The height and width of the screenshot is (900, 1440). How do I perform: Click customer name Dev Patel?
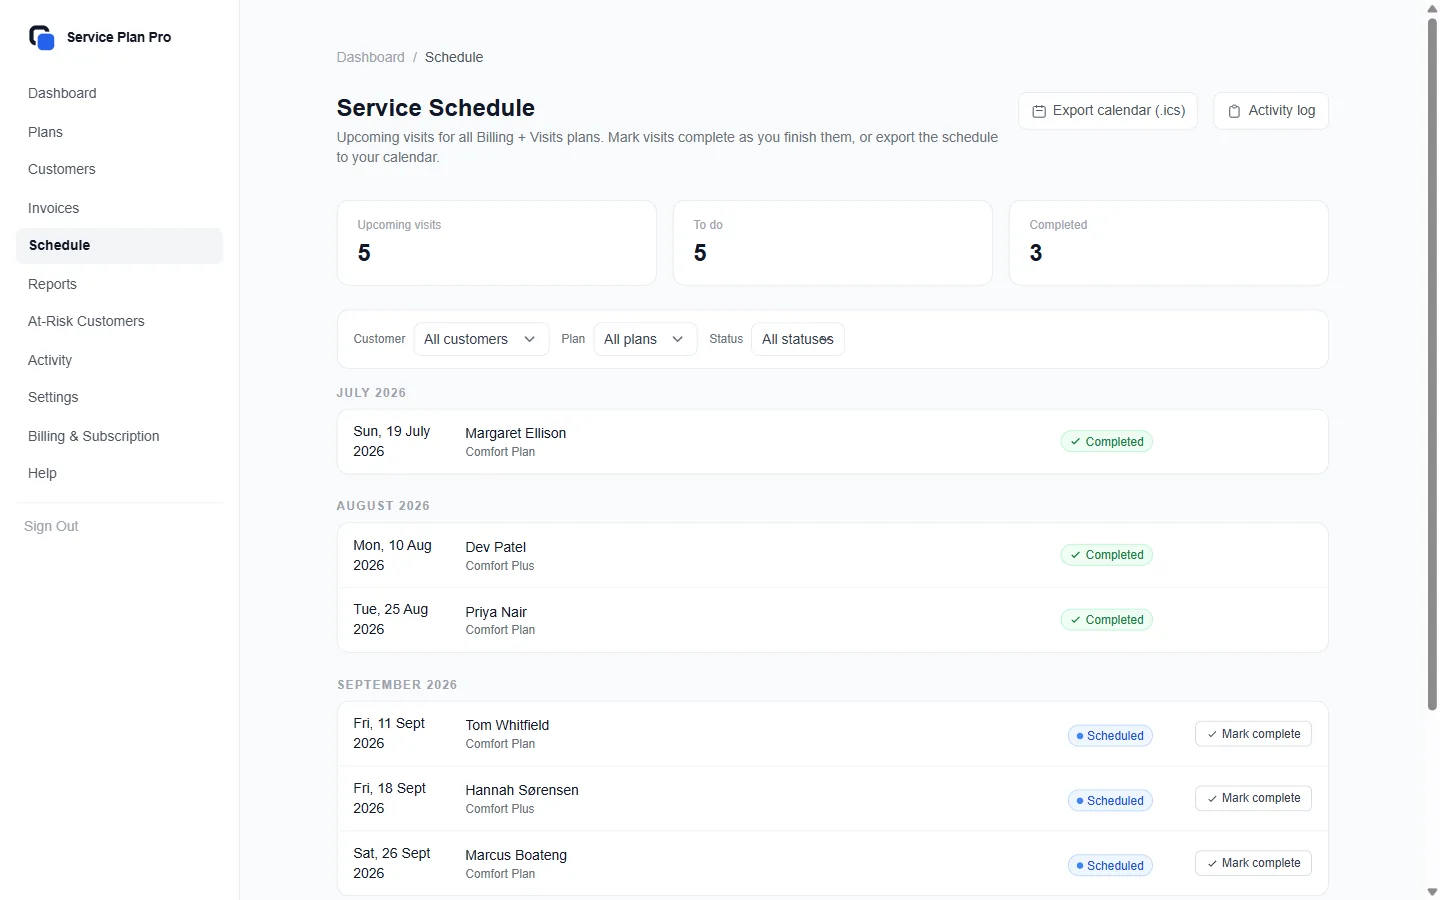(496, 547)
